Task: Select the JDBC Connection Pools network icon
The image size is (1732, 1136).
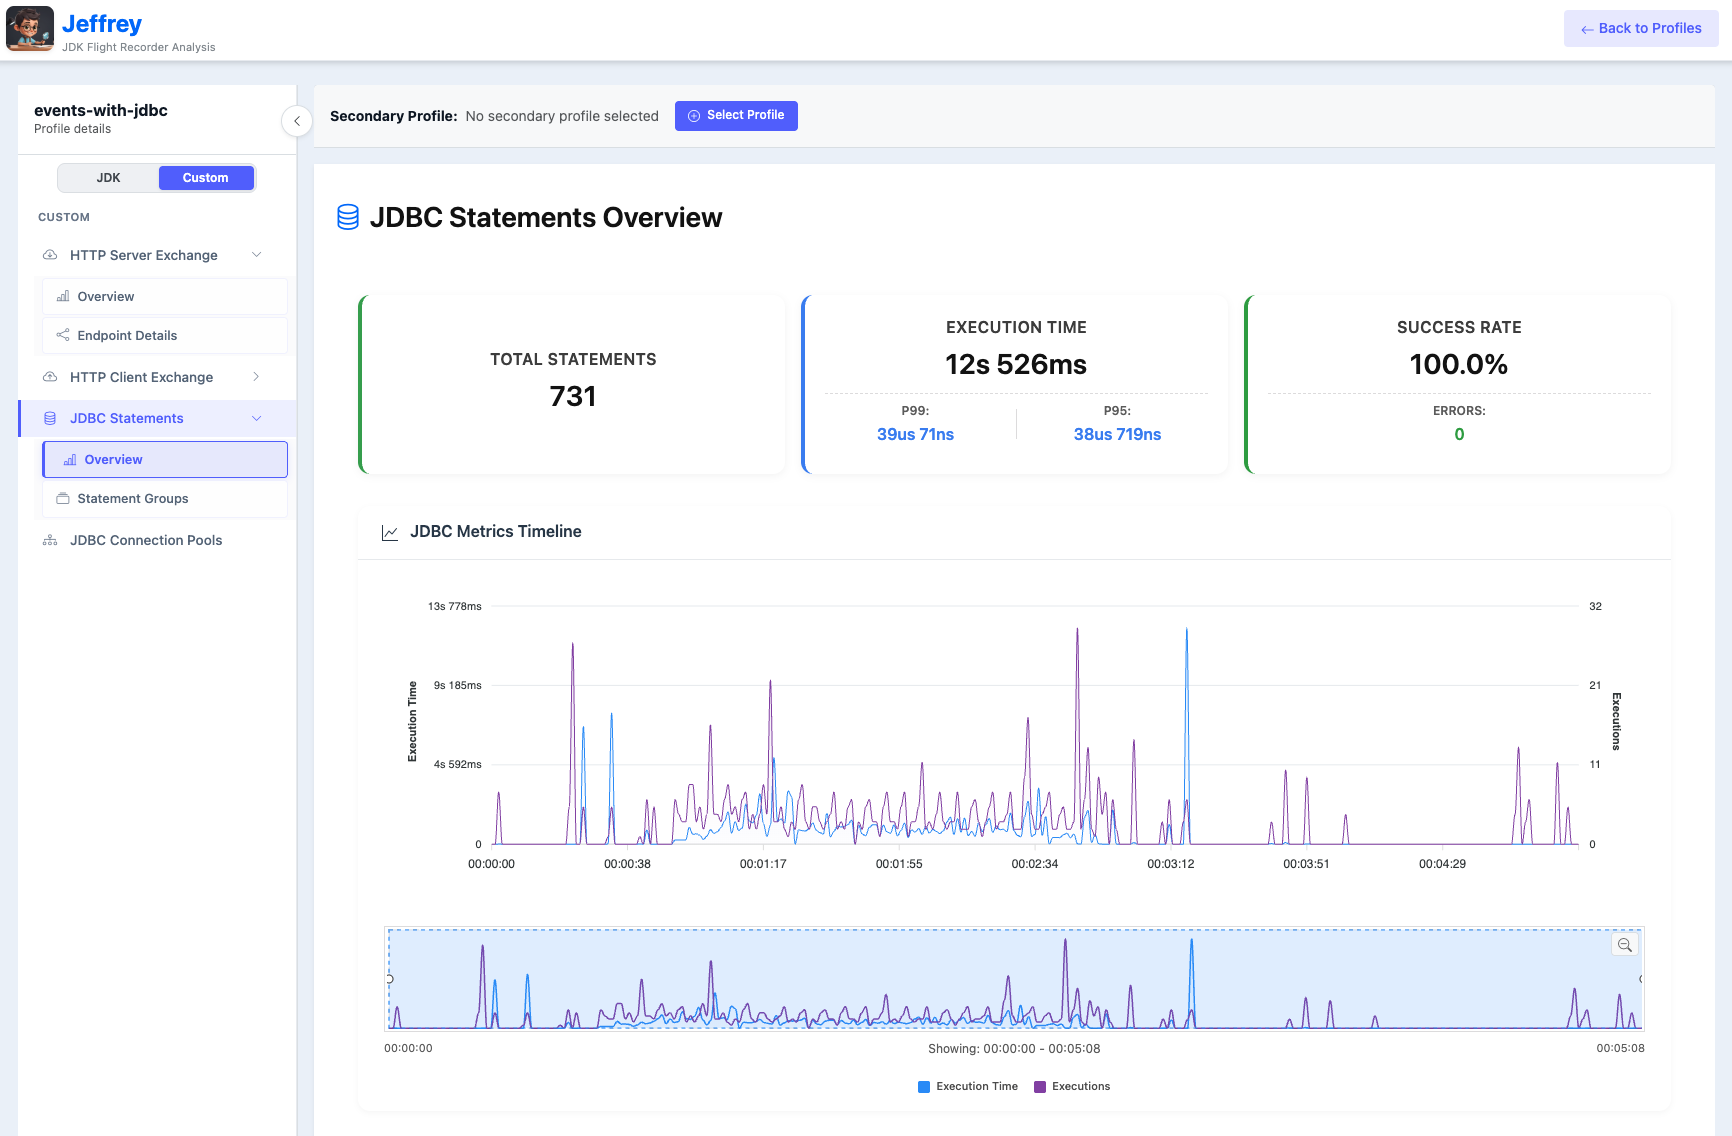Action: (50, 540)
